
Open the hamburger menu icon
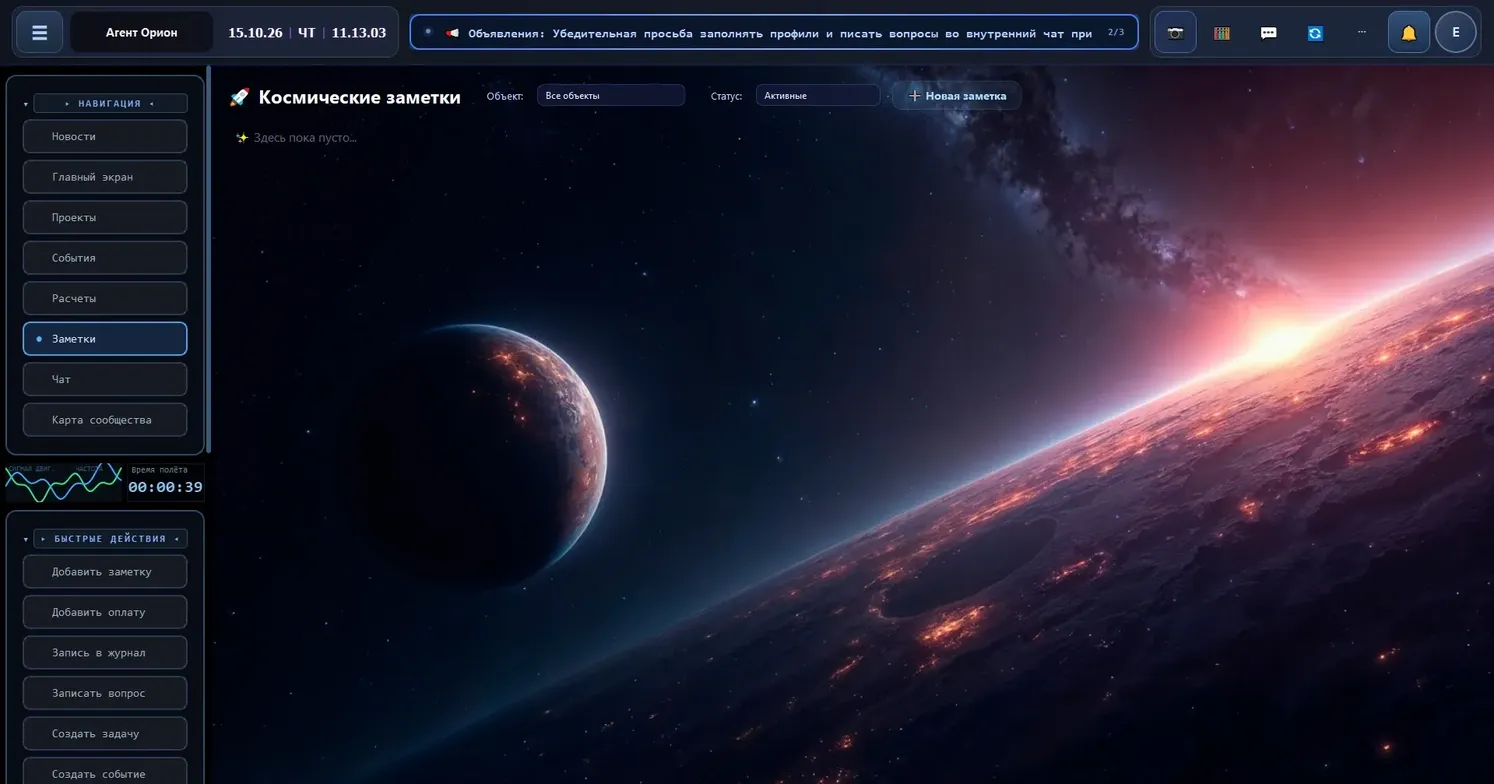(40, 33)
